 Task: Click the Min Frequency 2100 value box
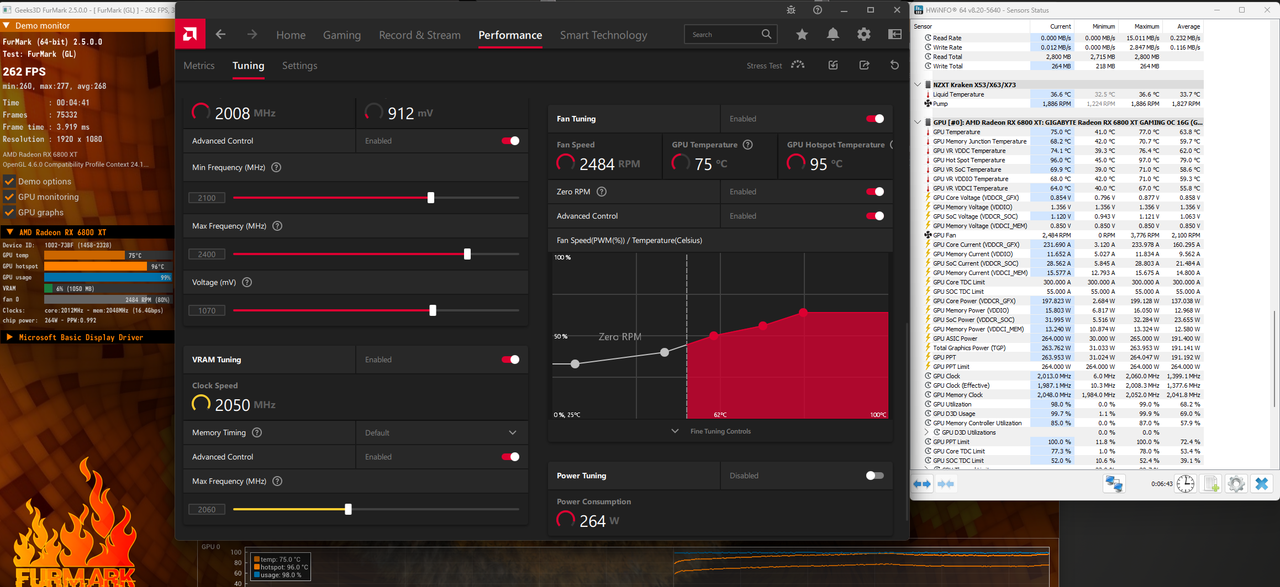[x=207, y=198]
